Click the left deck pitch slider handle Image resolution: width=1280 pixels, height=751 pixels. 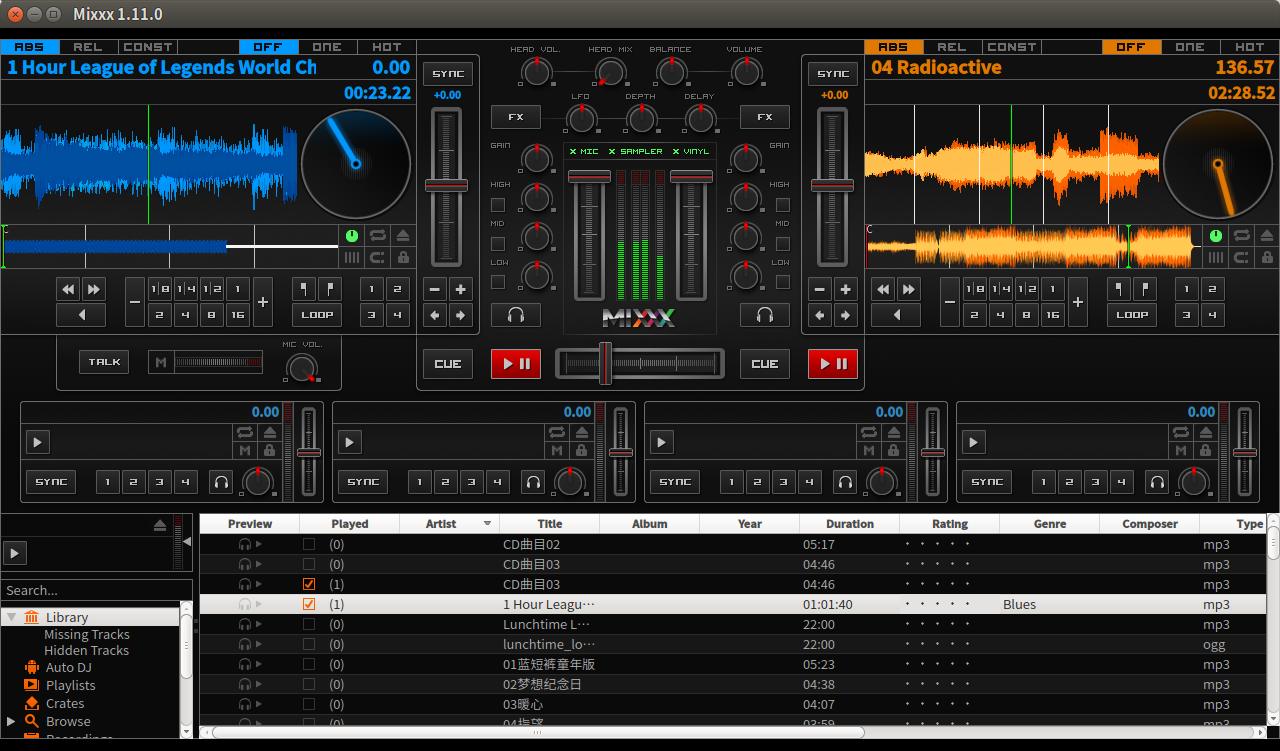[x=447, y=185]
